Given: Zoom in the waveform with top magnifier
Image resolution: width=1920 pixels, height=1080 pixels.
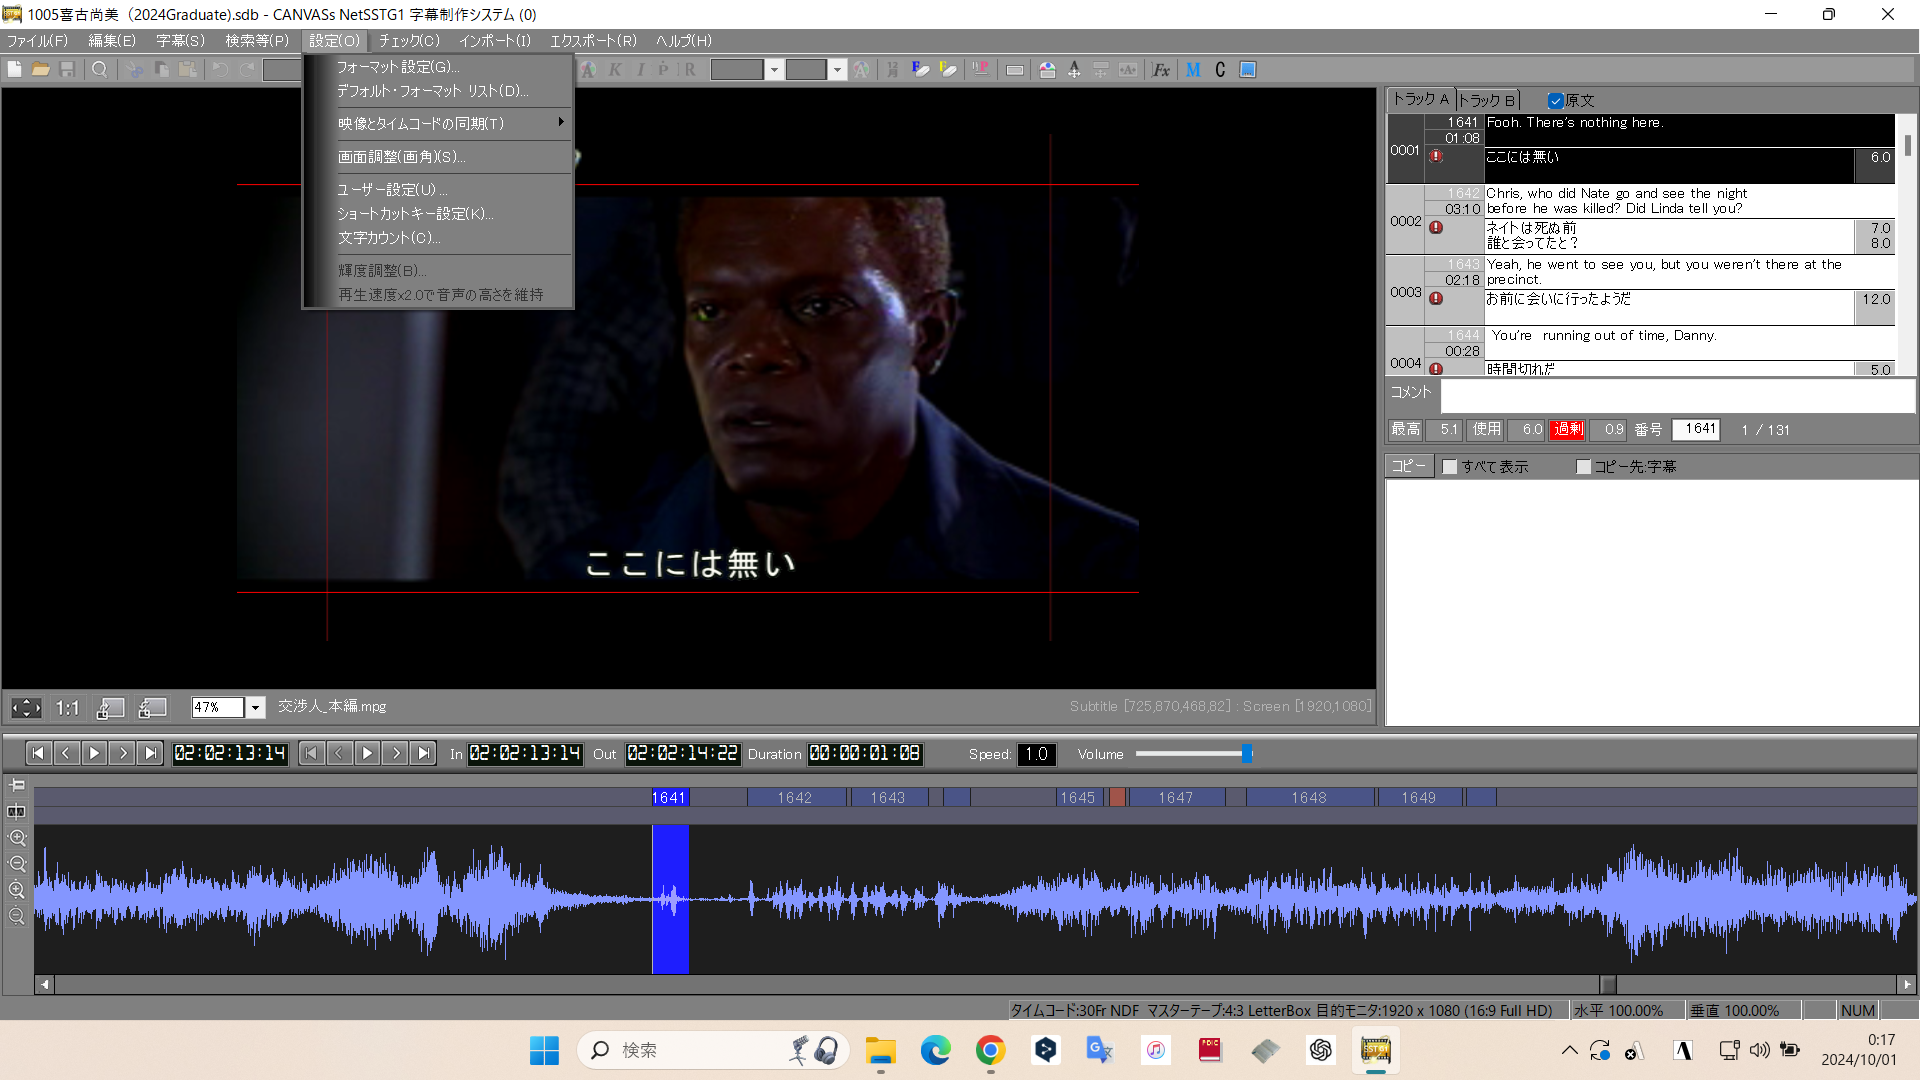Looking at the screenshot, I should pos(17,838).
